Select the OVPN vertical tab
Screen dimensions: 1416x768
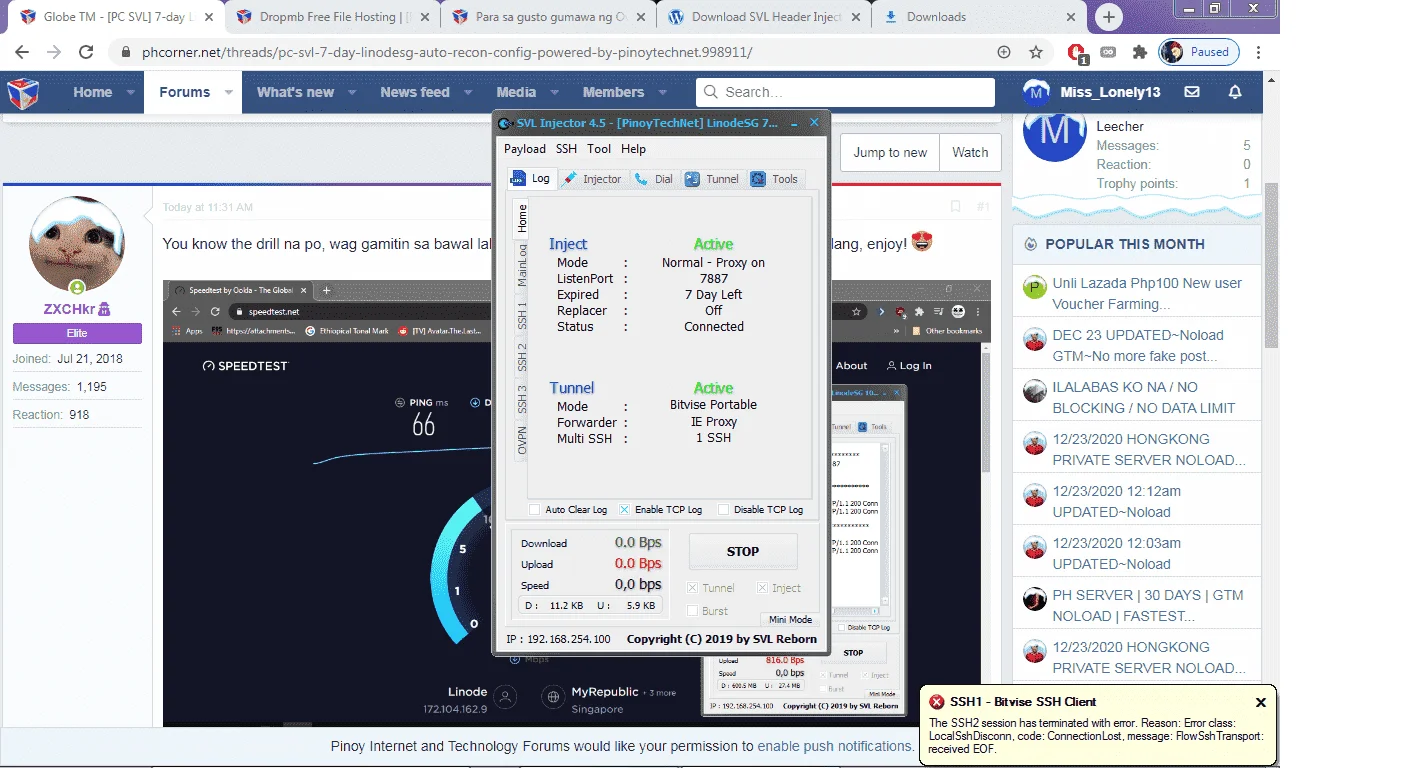click(x=522, y=441)
